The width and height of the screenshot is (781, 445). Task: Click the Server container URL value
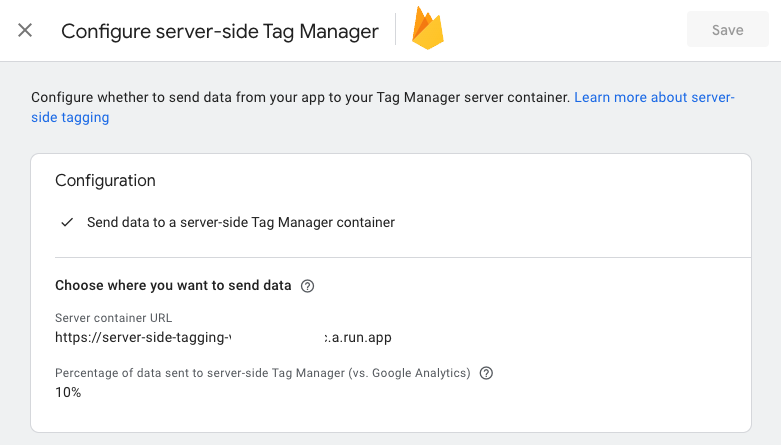[x=223, y=337]
